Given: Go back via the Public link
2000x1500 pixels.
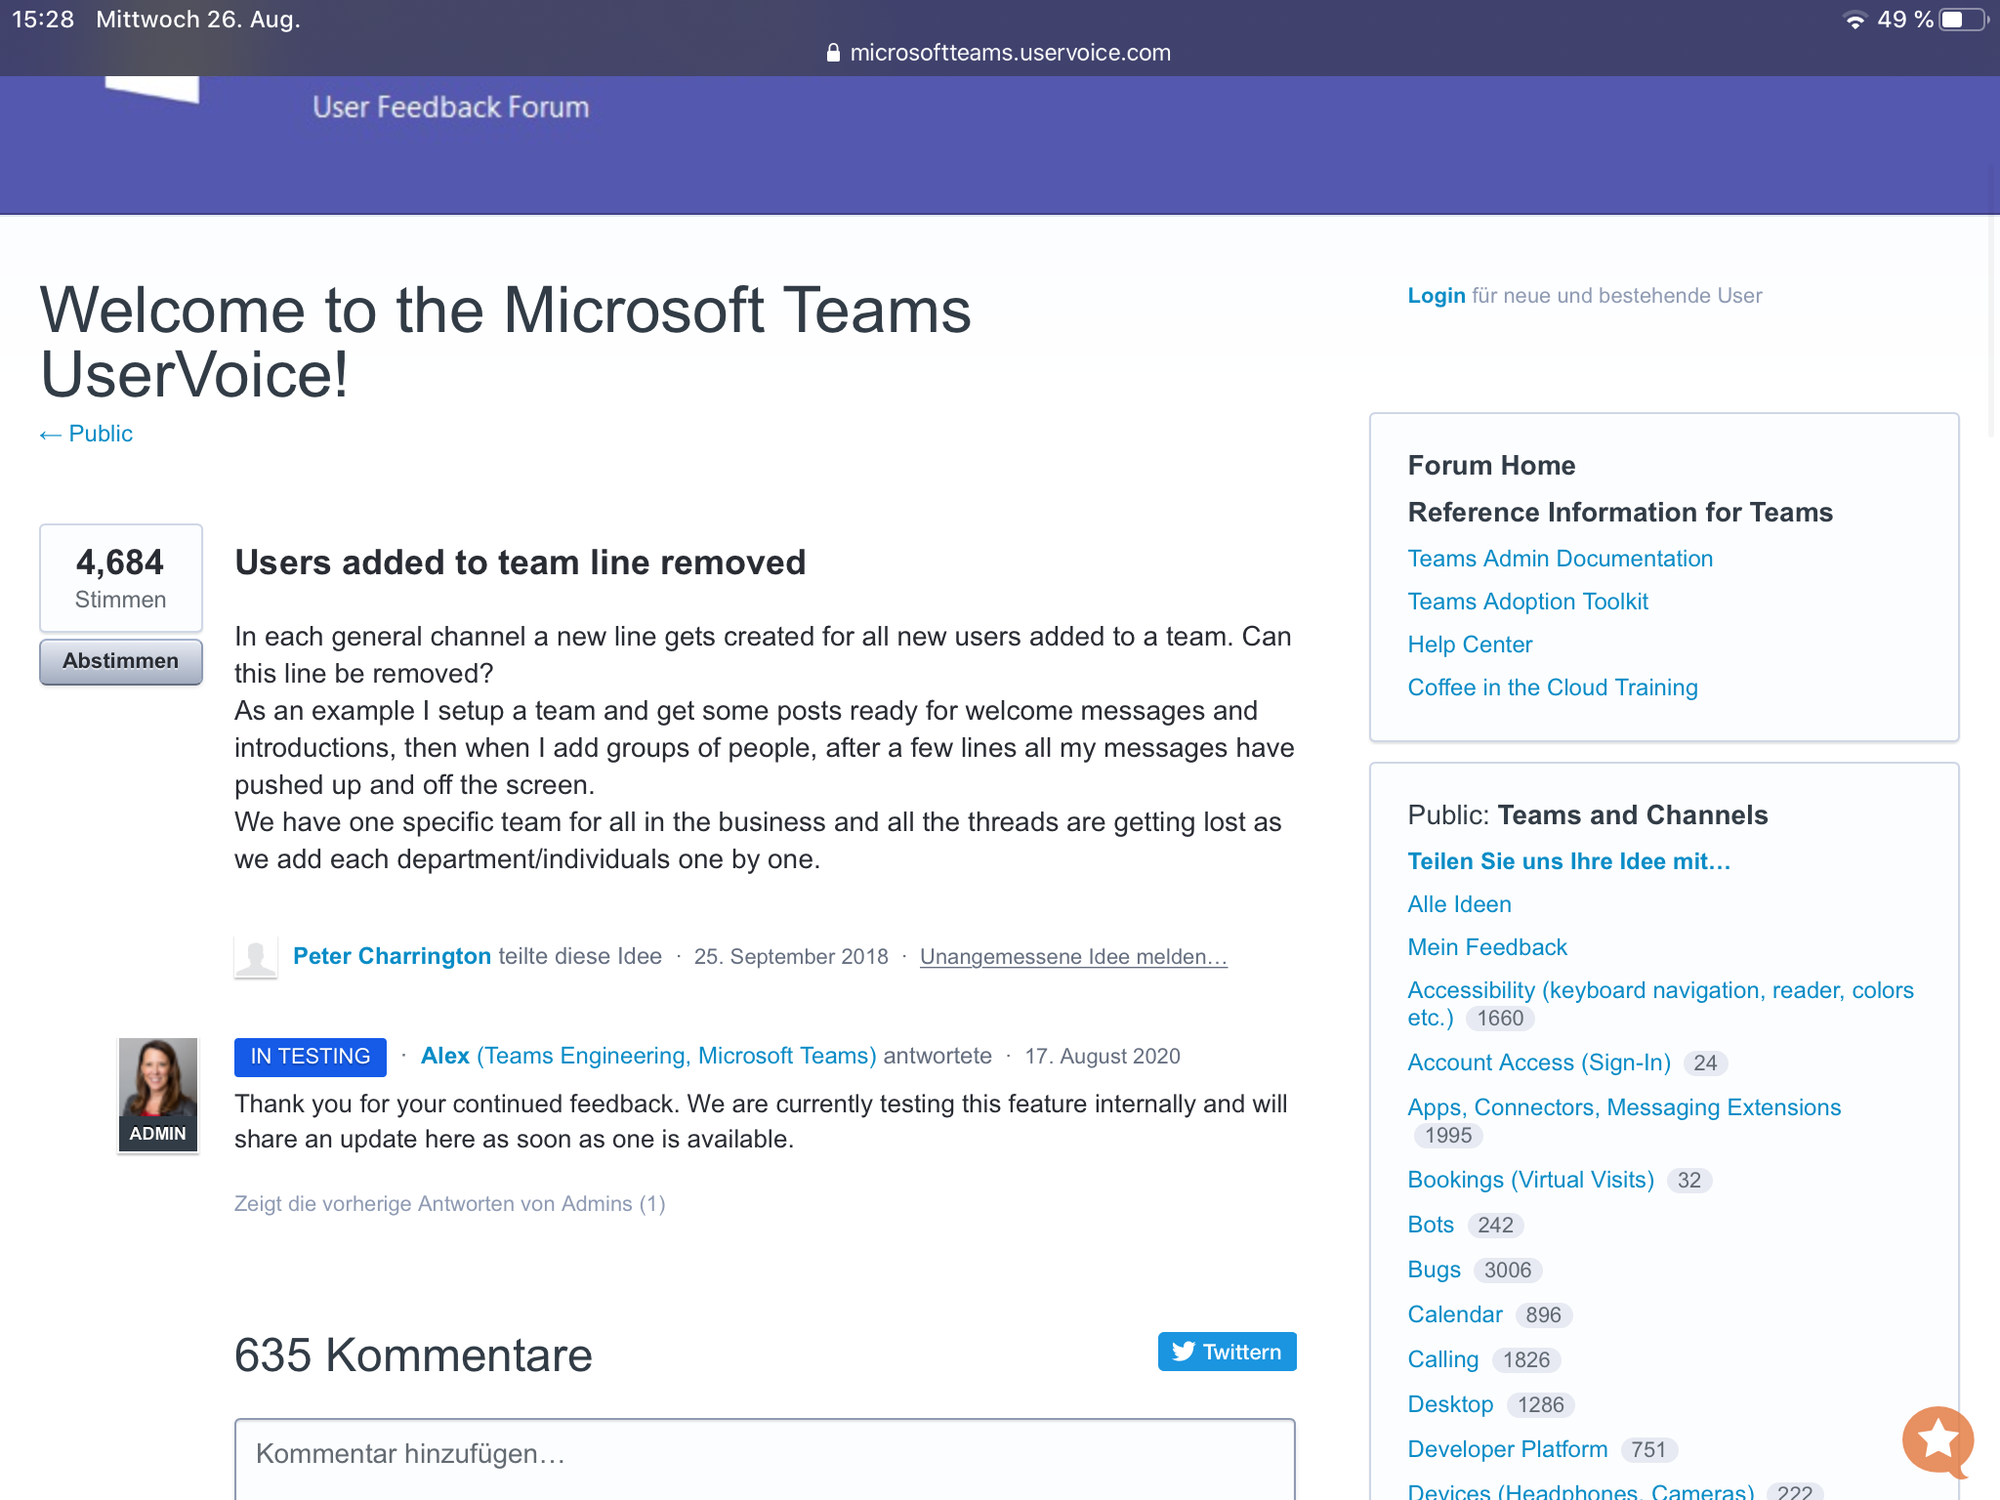Looking at the screenshot, I should (x=86, y=434).
